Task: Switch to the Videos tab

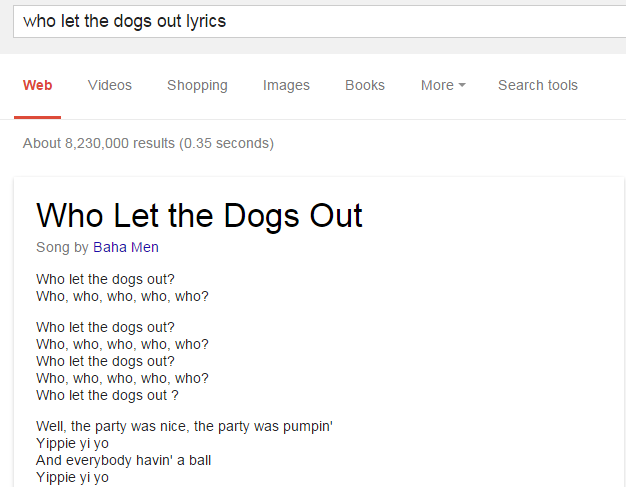Action: pyautogui.click(x=110, y=85)
